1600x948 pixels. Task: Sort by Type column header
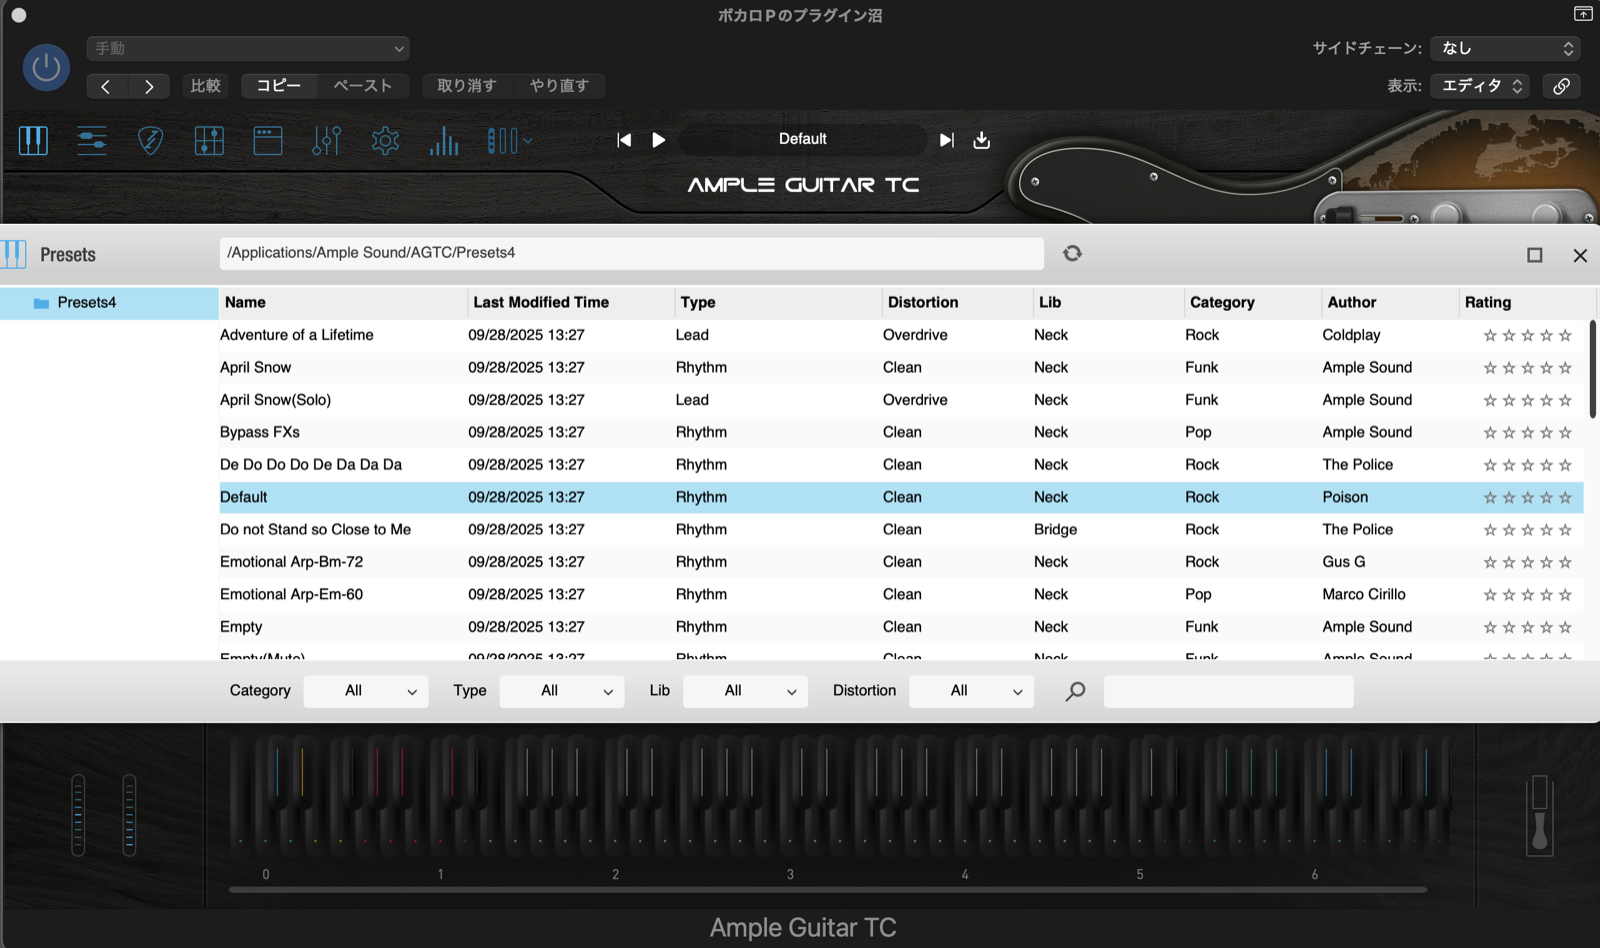tap(778, 302)
